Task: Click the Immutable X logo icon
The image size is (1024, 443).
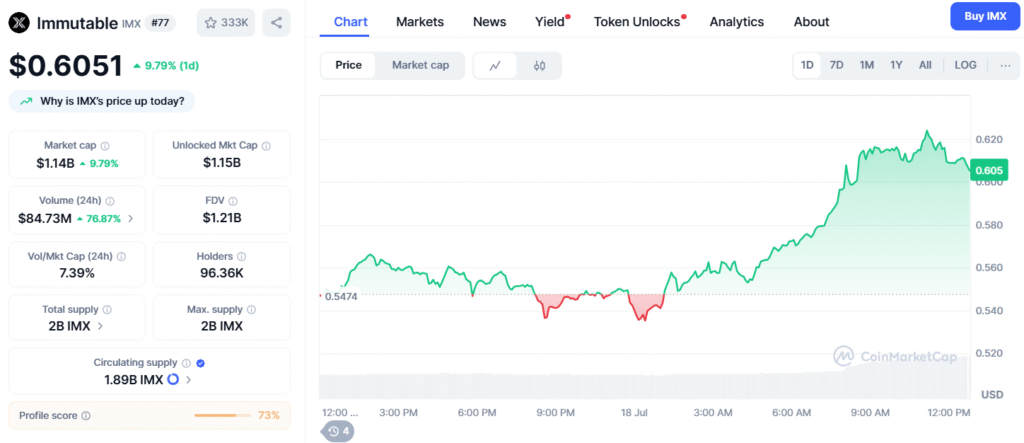Action: 19,23
